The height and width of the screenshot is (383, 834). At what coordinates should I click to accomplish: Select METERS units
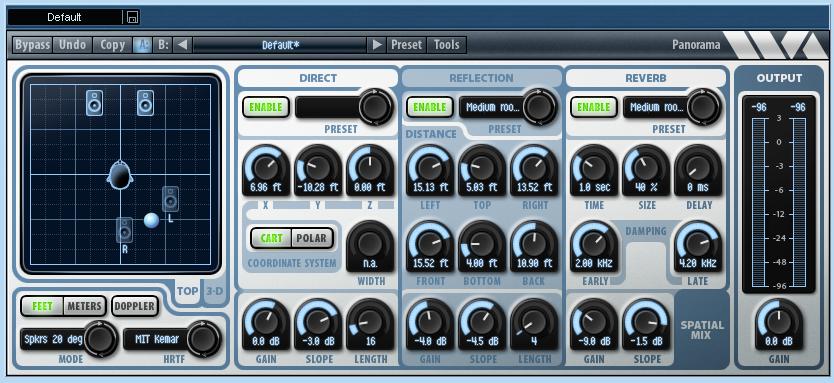click(84, 306)
